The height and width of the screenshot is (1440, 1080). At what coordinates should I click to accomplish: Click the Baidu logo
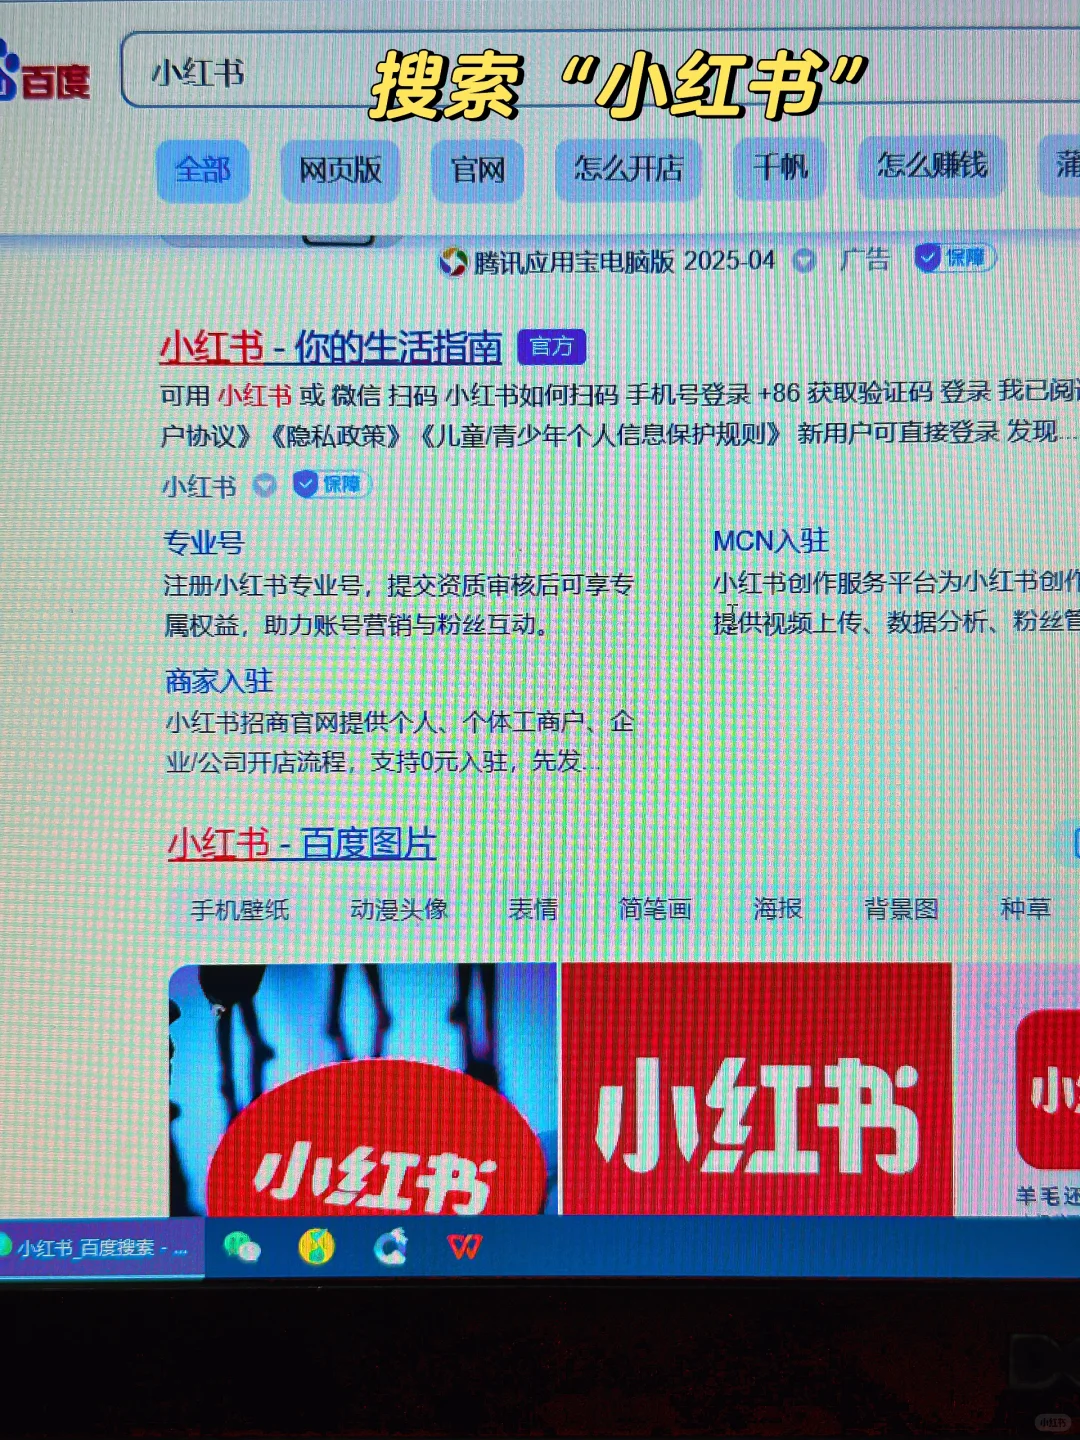pos(45,73)
